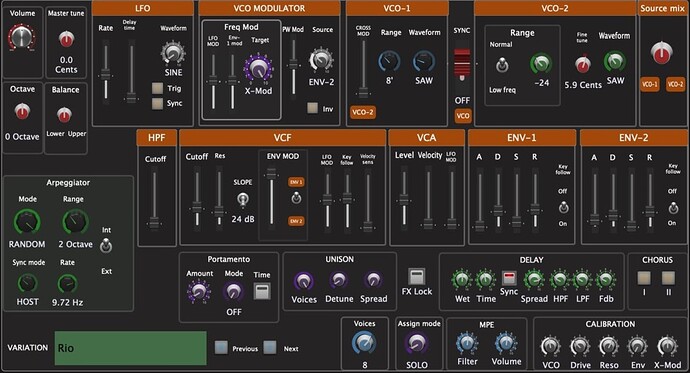Click the VCO-1 Cross Mod slider

[363, 67]
